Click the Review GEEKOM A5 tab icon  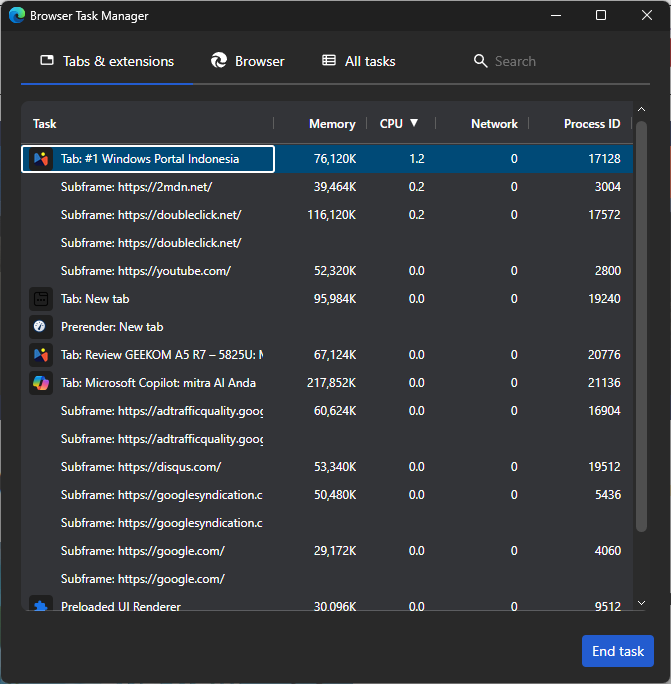click(41, 355)
